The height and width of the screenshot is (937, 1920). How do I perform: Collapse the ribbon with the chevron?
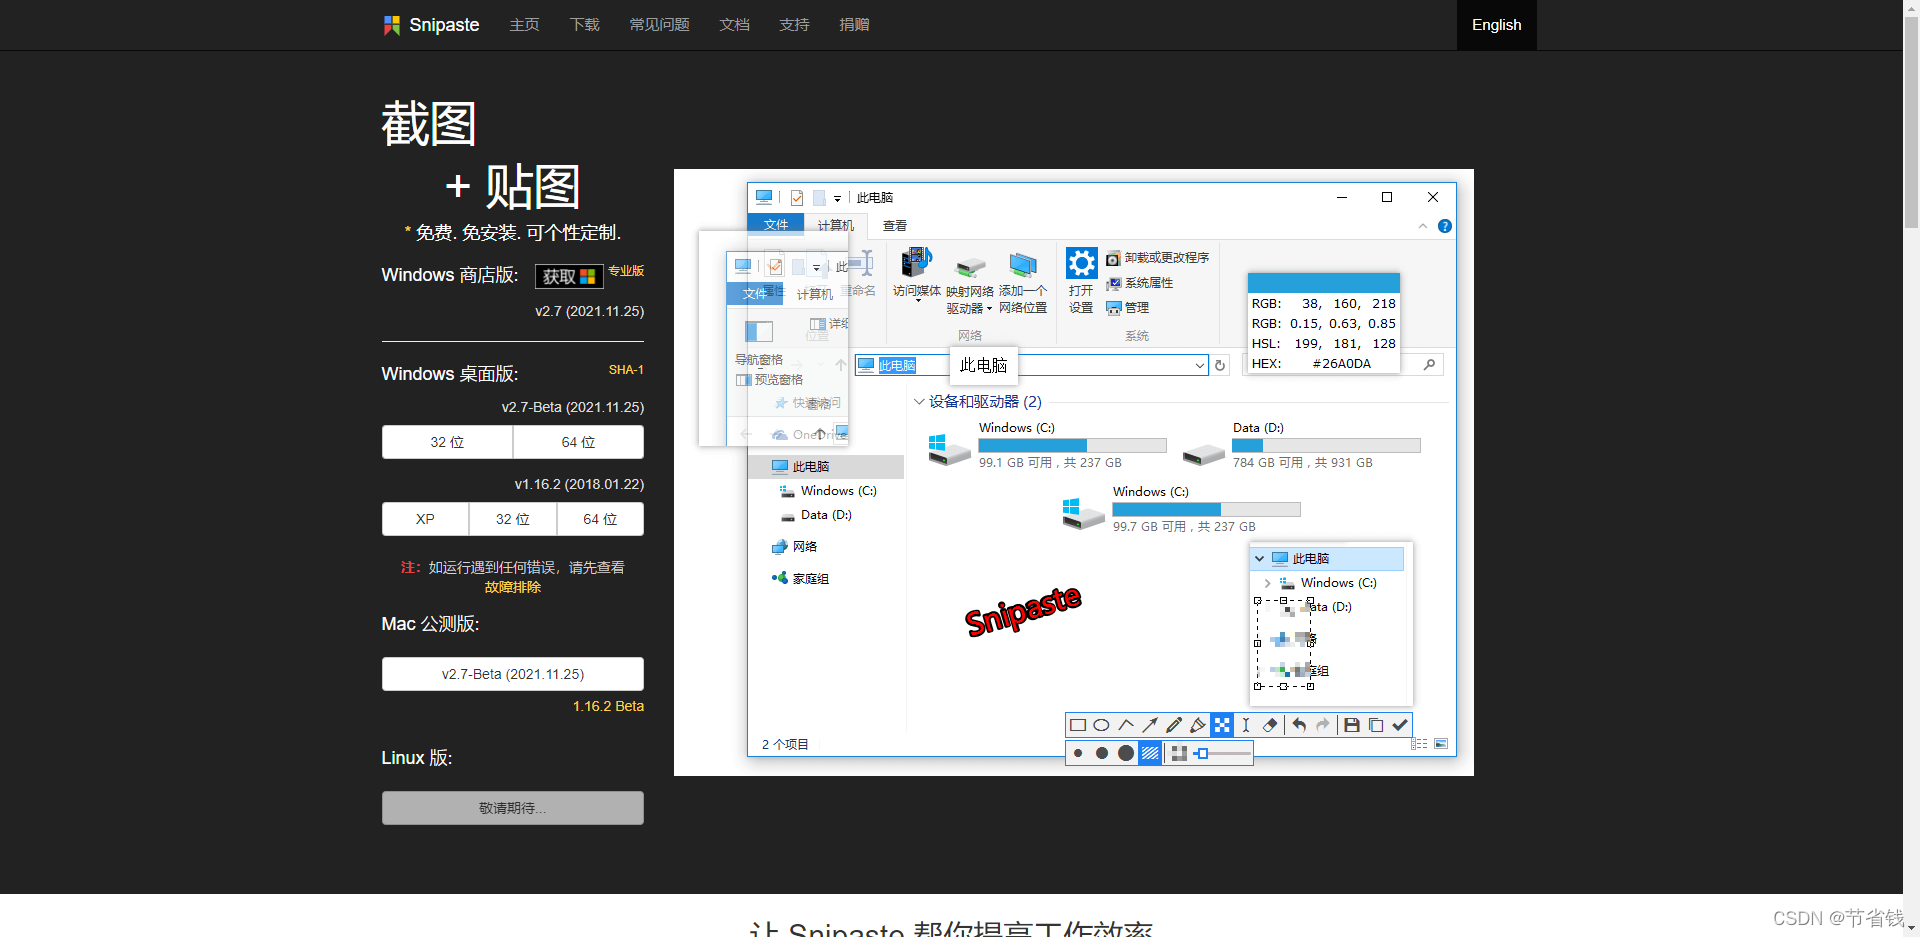[1423, 226]
